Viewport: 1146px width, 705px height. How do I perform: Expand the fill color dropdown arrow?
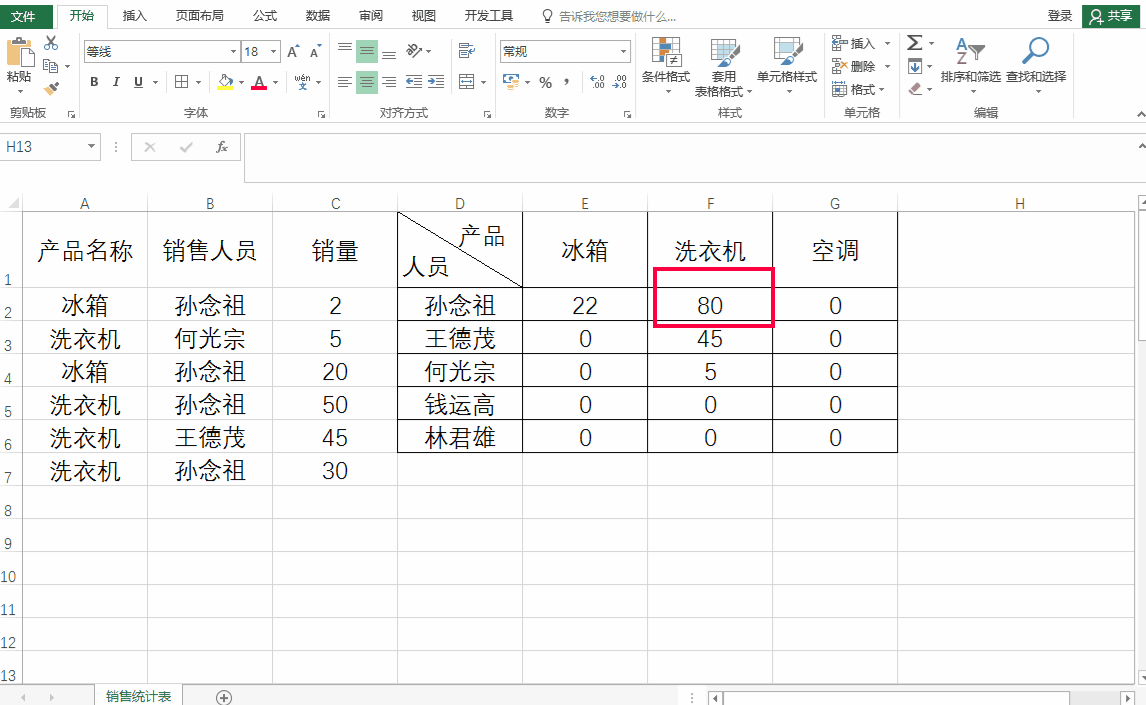(241, 83)
